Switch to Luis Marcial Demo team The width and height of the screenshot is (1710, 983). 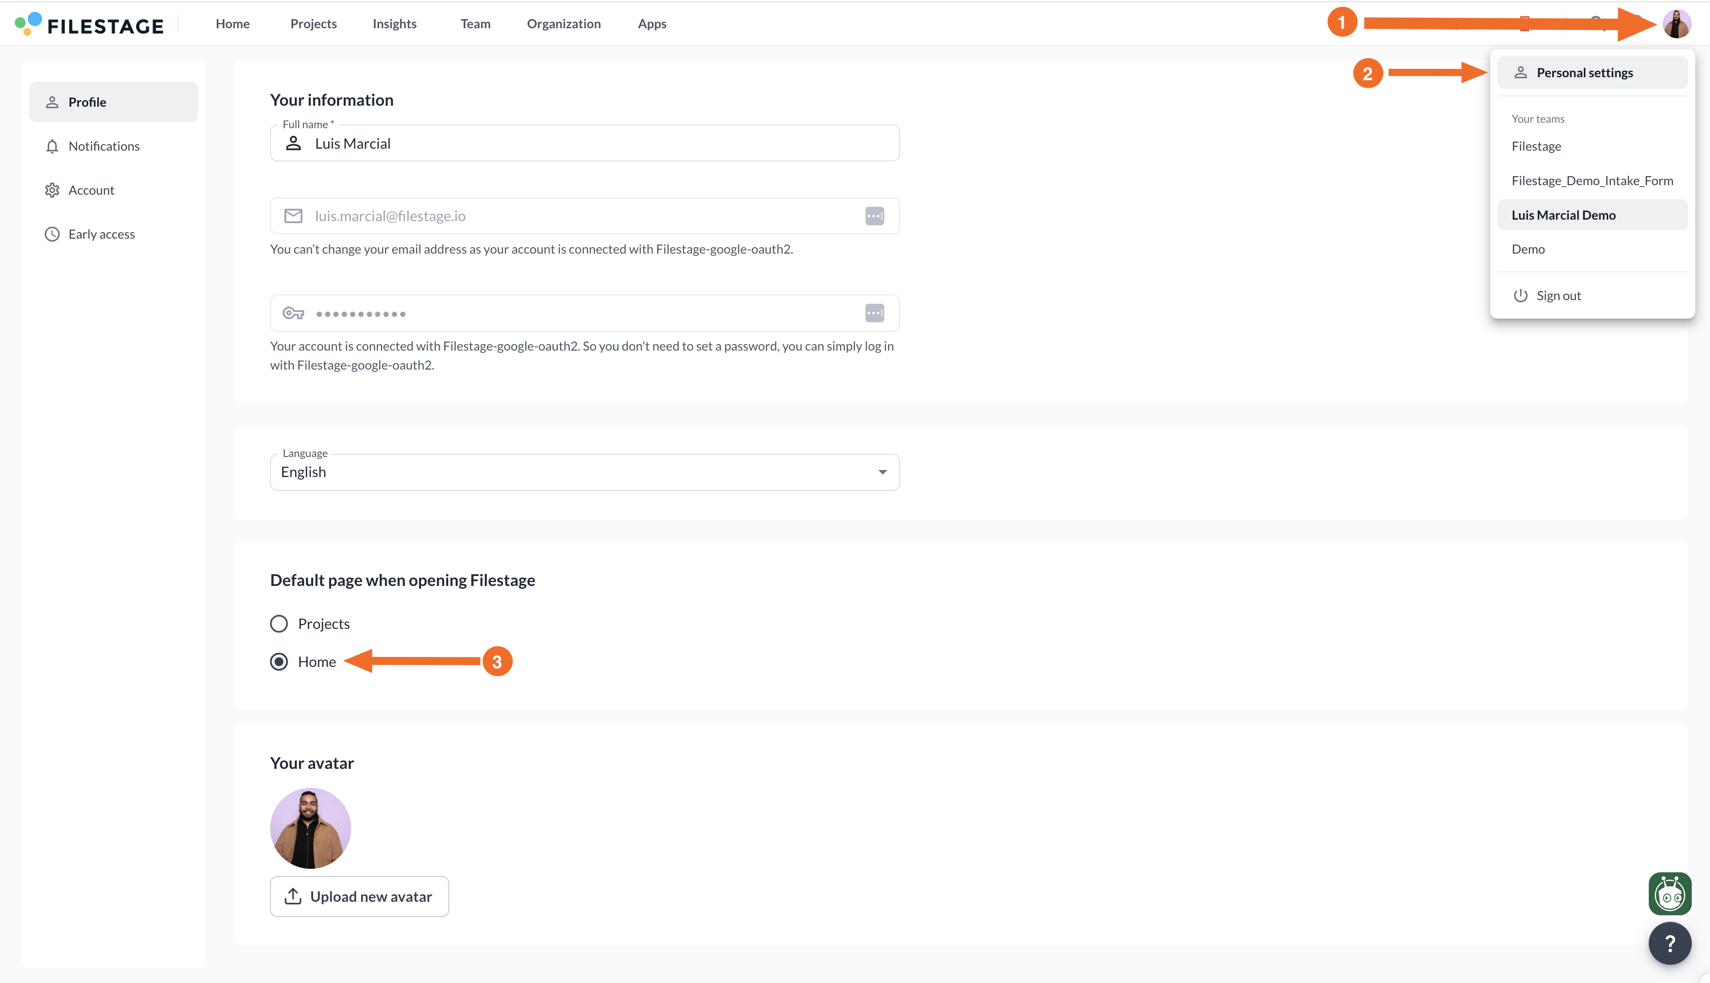[x=1592, y=215]
